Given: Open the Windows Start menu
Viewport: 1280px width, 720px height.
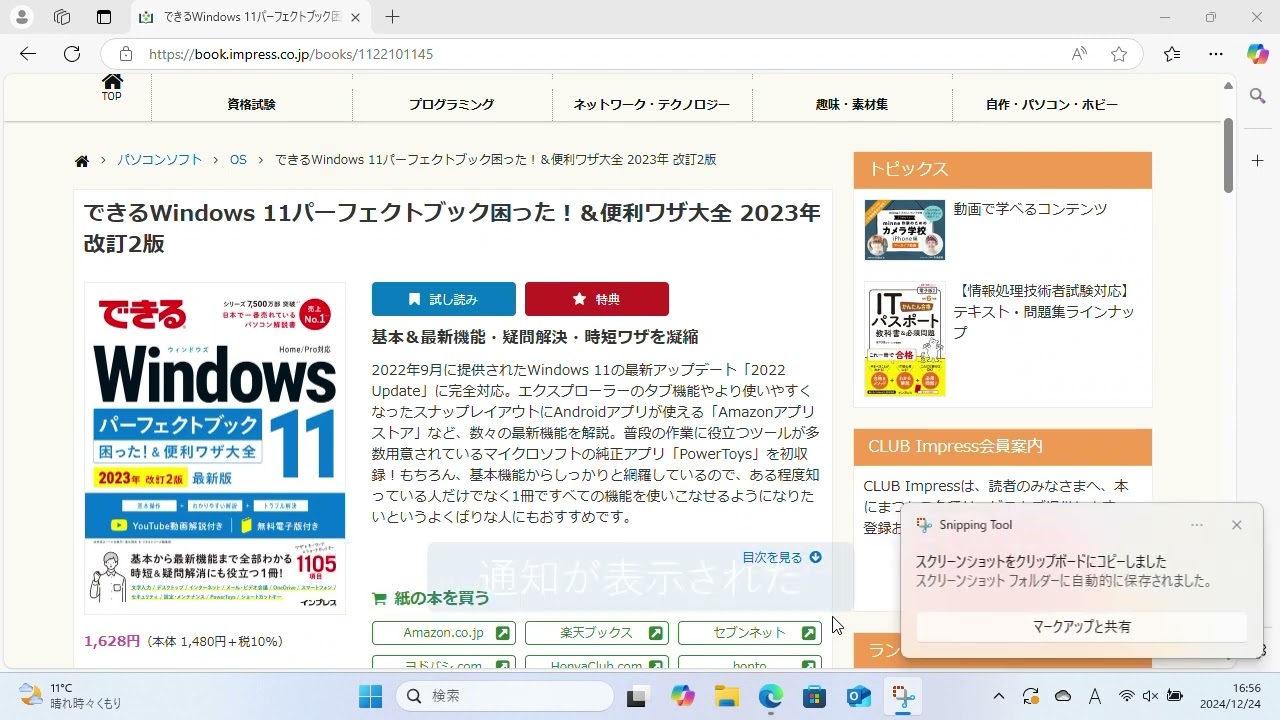Looking at the screenshot, I should pyautogui.click(x=370, y=696).
